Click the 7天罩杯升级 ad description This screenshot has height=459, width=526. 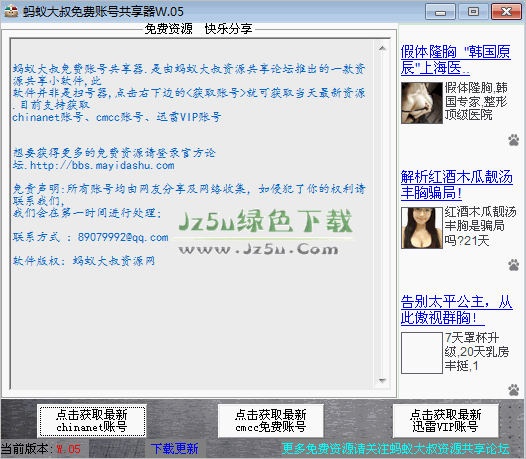pos(477,351)
